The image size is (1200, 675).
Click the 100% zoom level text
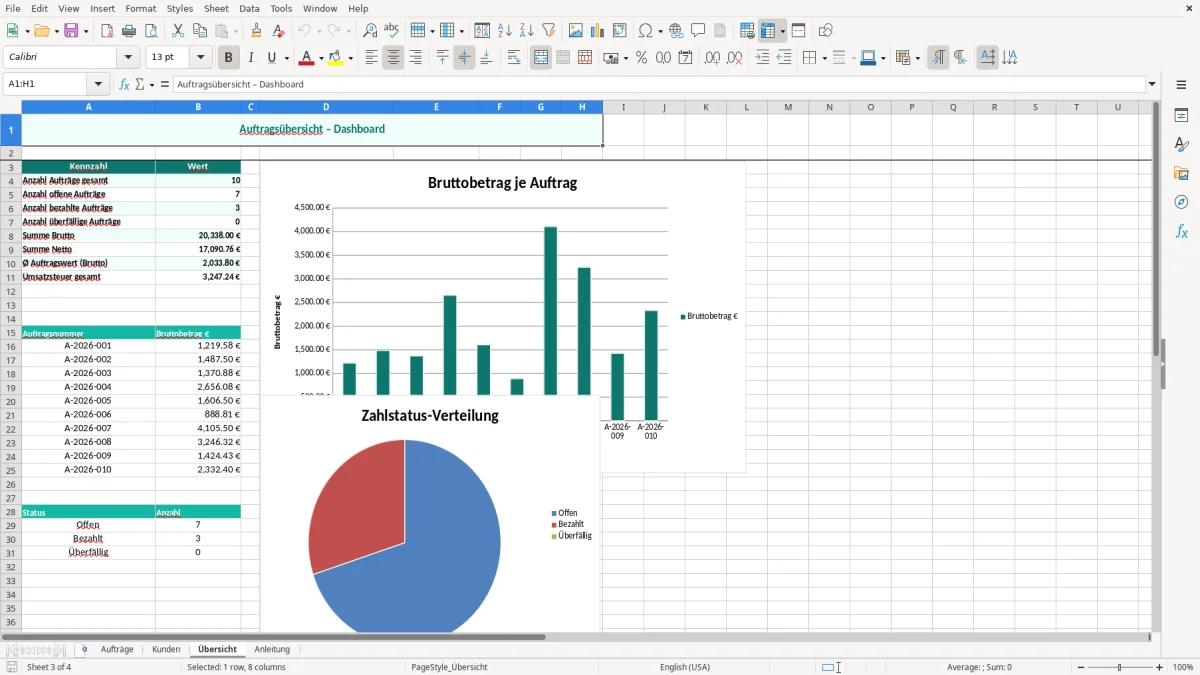(1183, 667)
